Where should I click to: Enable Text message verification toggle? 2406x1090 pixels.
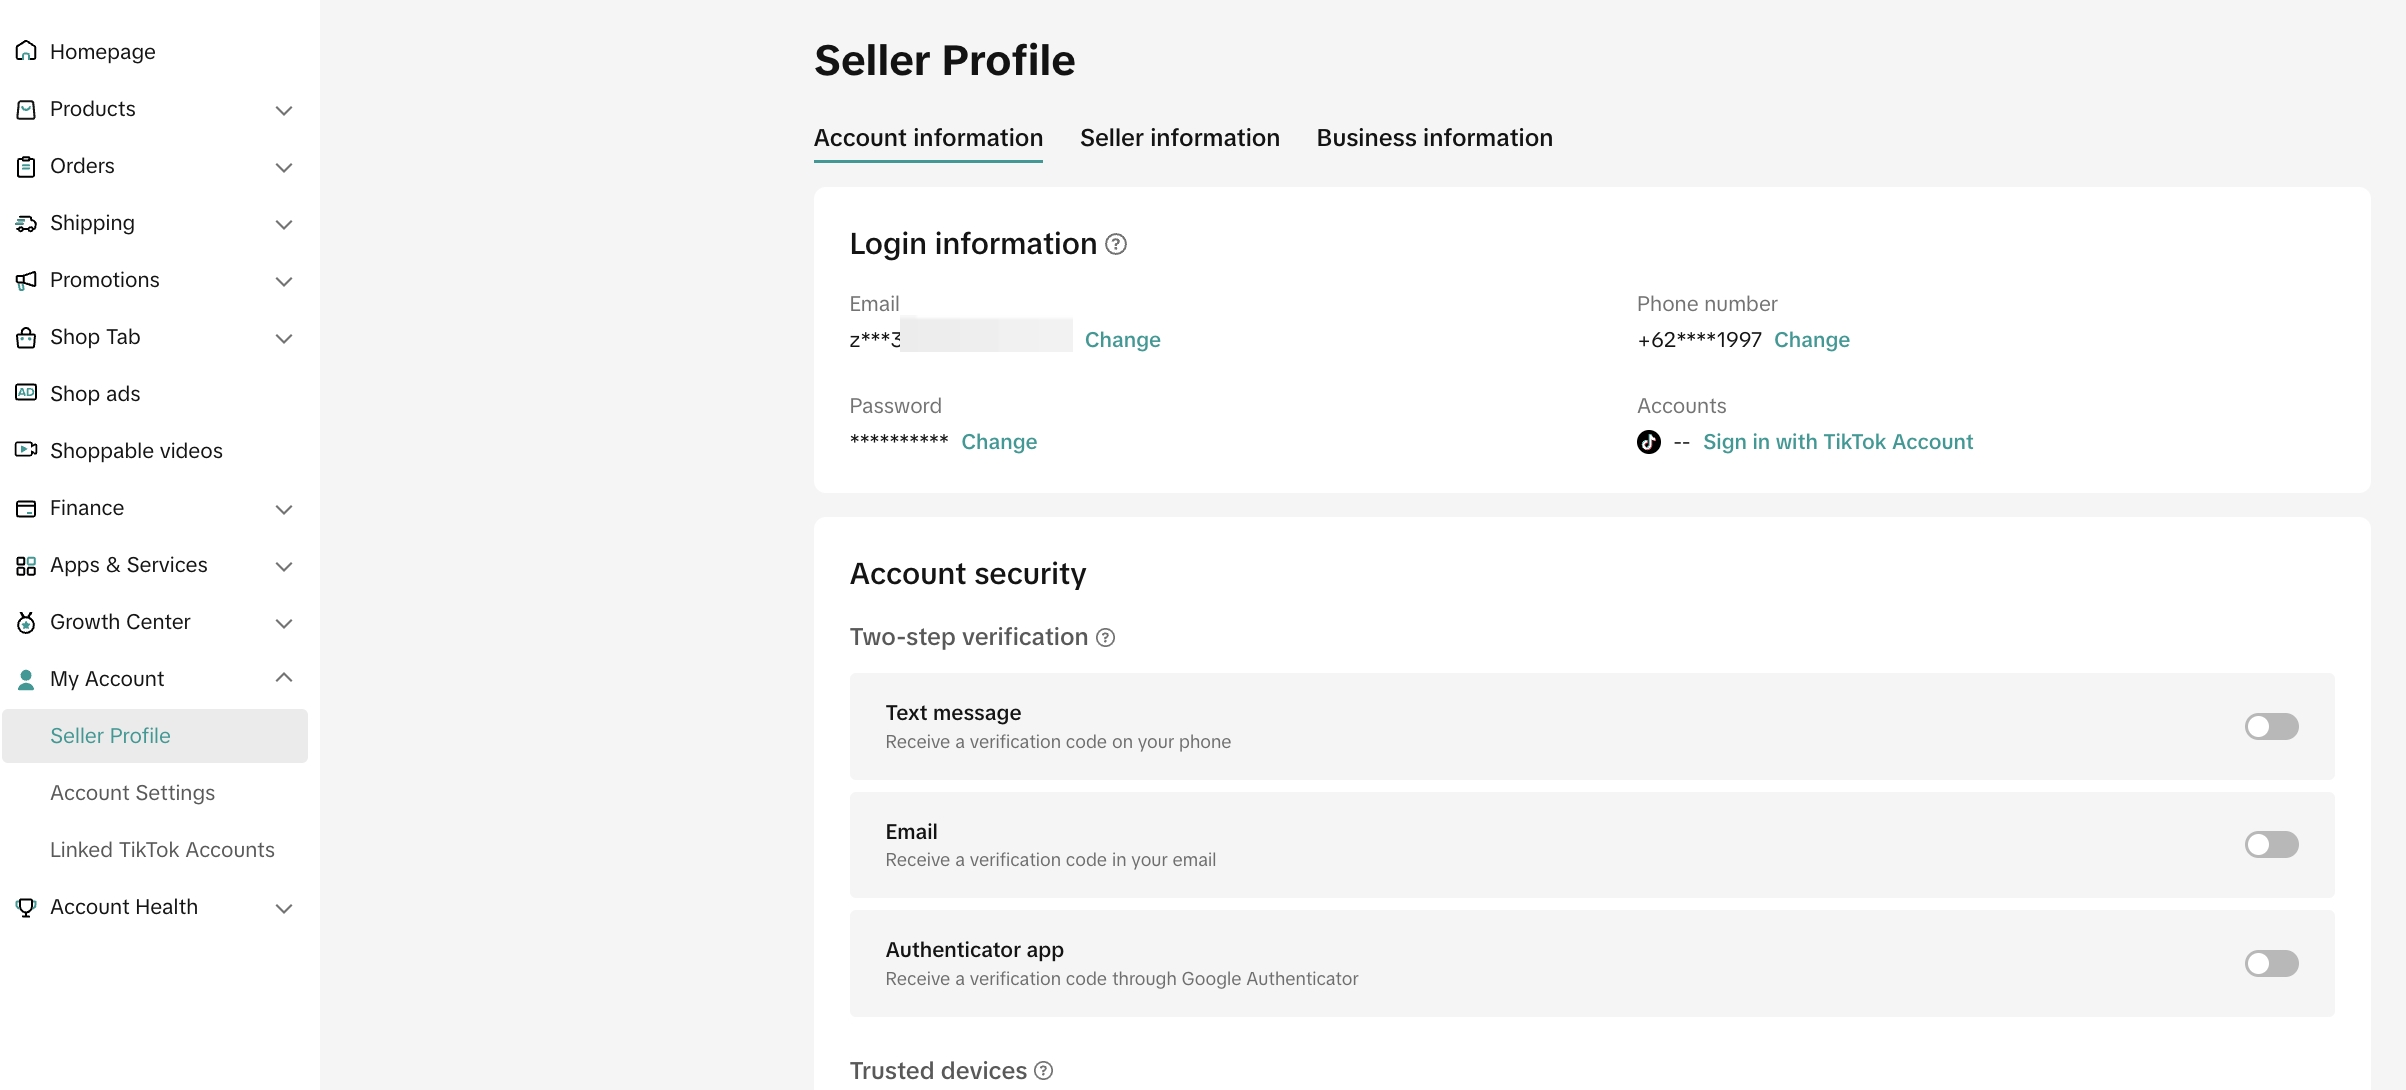2270,727
